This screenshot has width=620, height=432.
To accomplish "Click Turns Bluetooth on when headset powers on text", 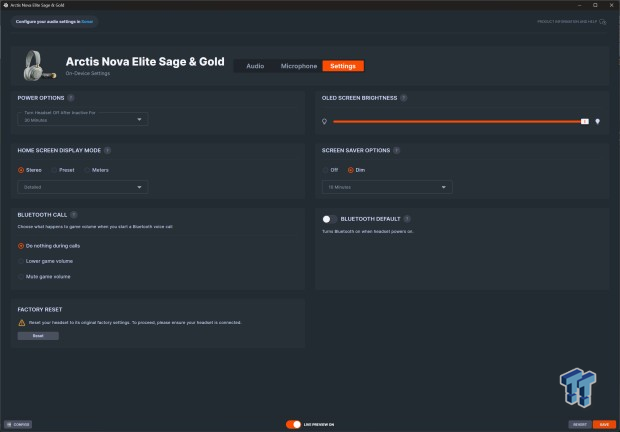I will 368,231.
